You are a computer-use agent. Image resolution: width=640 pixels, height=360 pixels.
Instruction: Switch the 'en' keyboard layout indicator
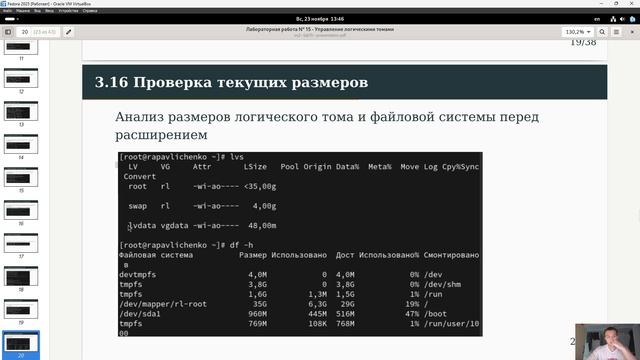(597, 19)
